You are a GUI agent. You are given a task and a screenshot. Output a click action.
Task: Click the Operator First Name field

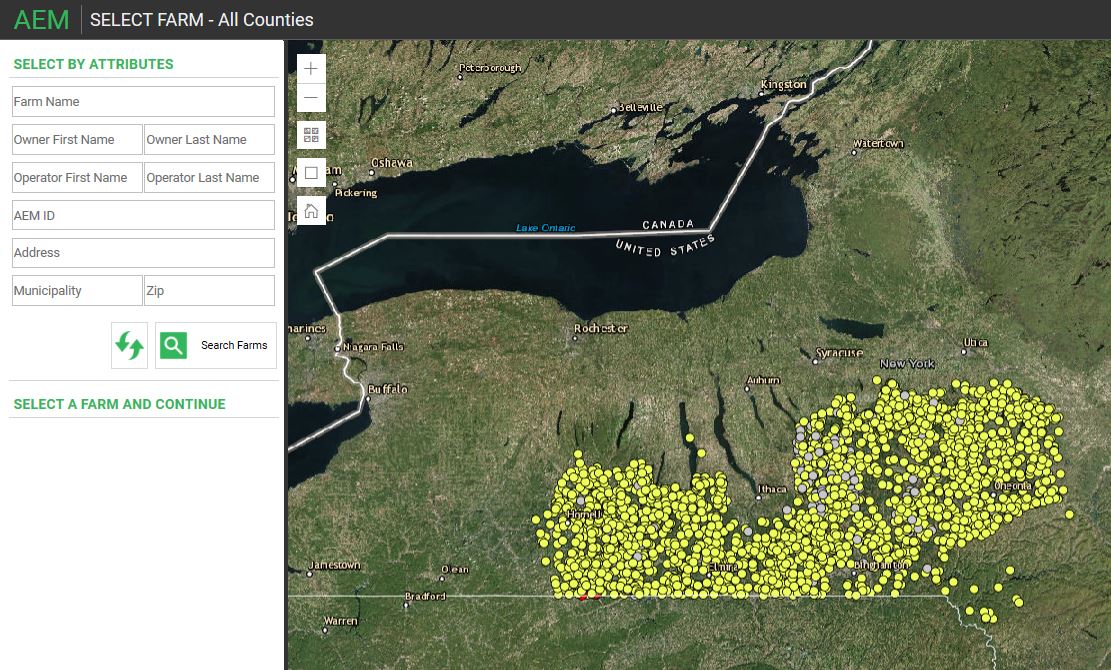point(76,177)
